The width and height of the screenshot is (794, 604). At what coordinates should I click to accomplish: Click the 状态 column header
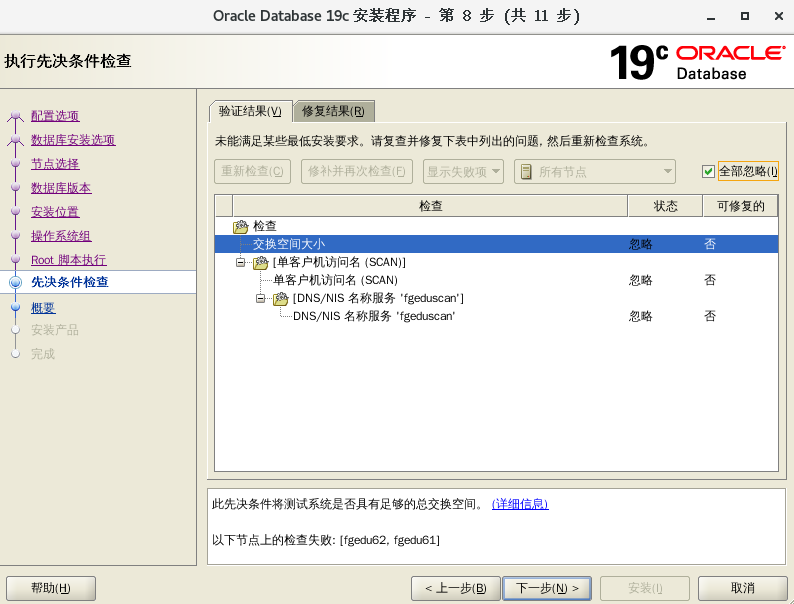click(665, 206)
